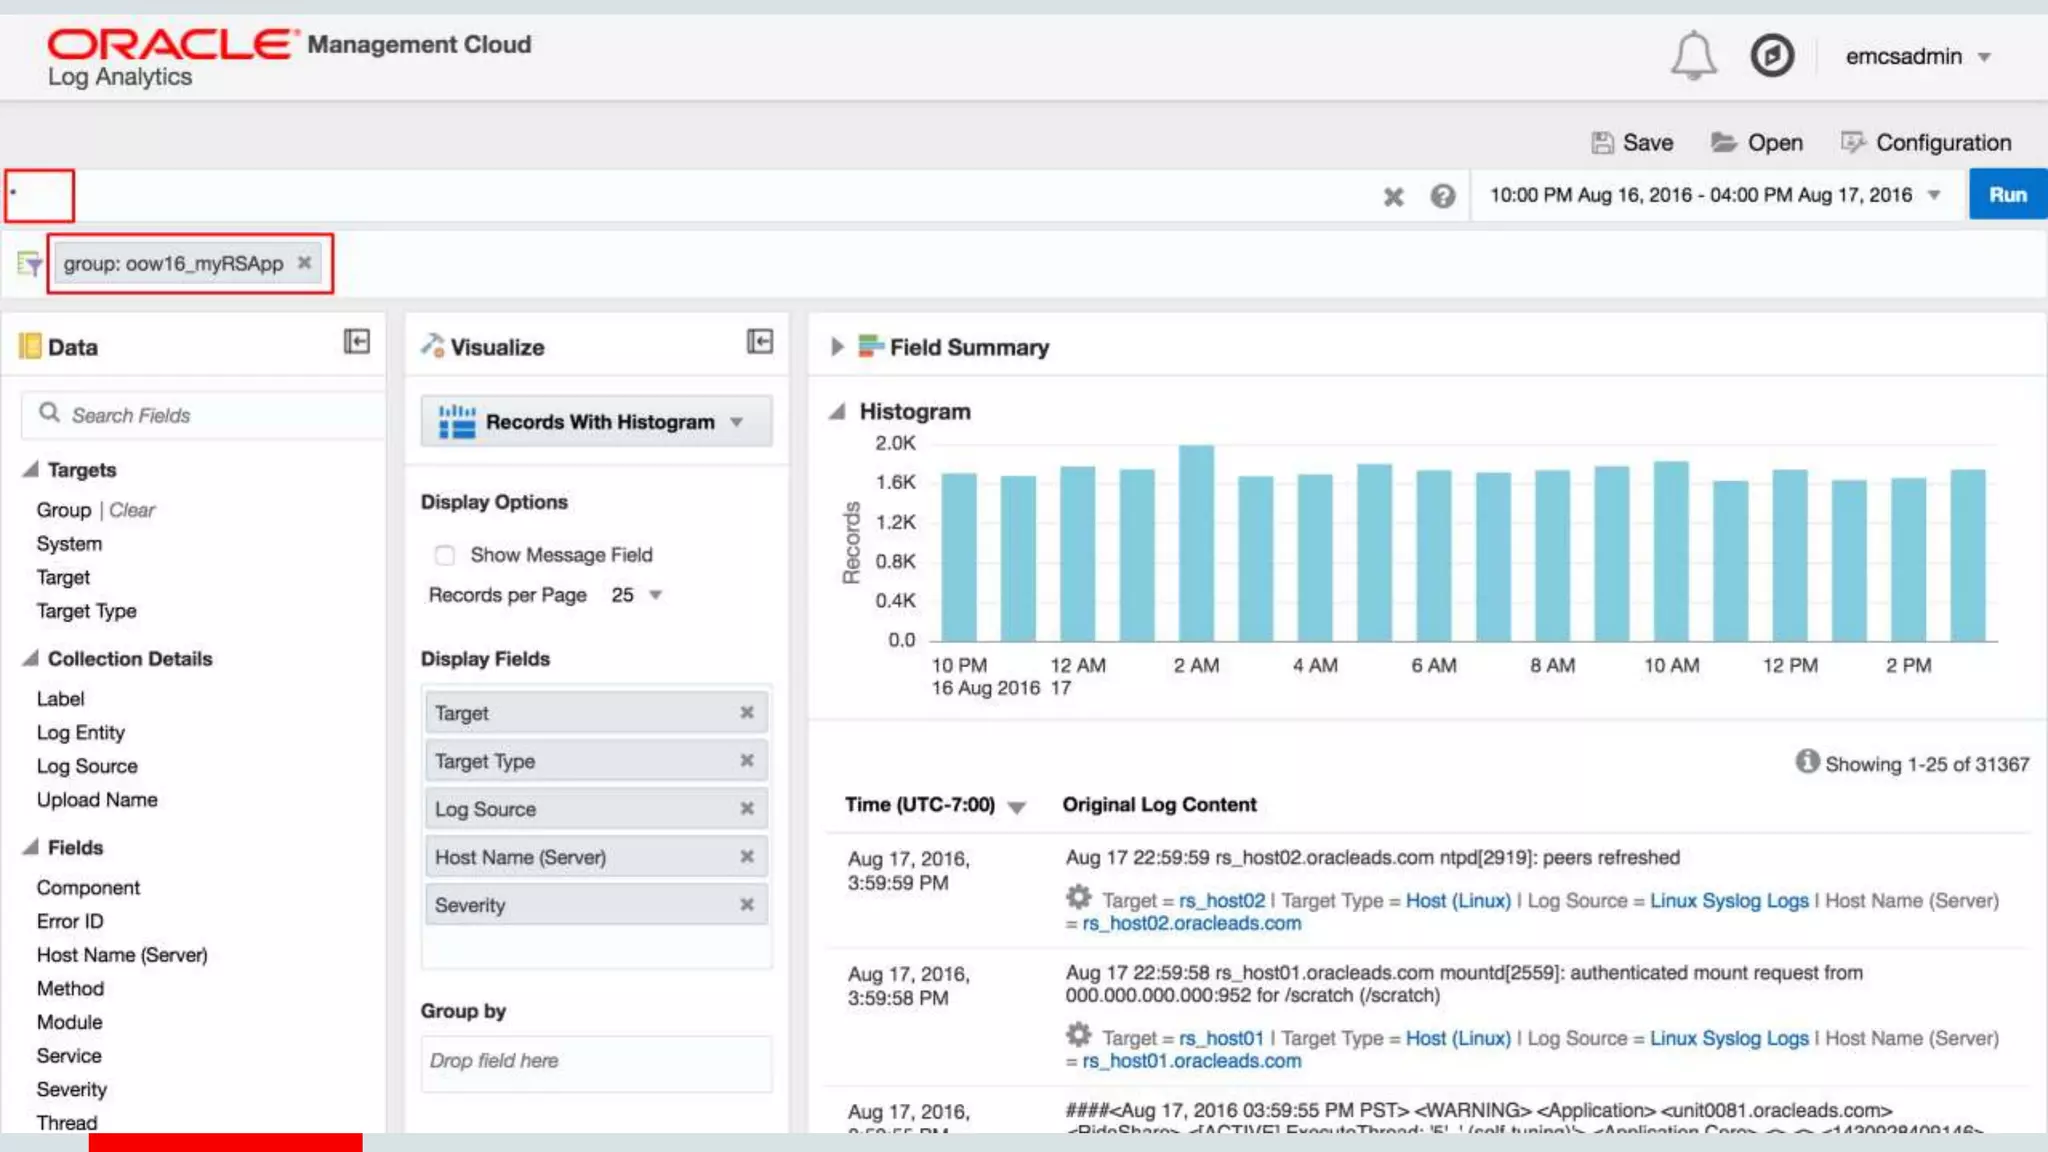Click the gear icon on first log record
The image size is (2048, 1152).
click(x=1078, y=897)
